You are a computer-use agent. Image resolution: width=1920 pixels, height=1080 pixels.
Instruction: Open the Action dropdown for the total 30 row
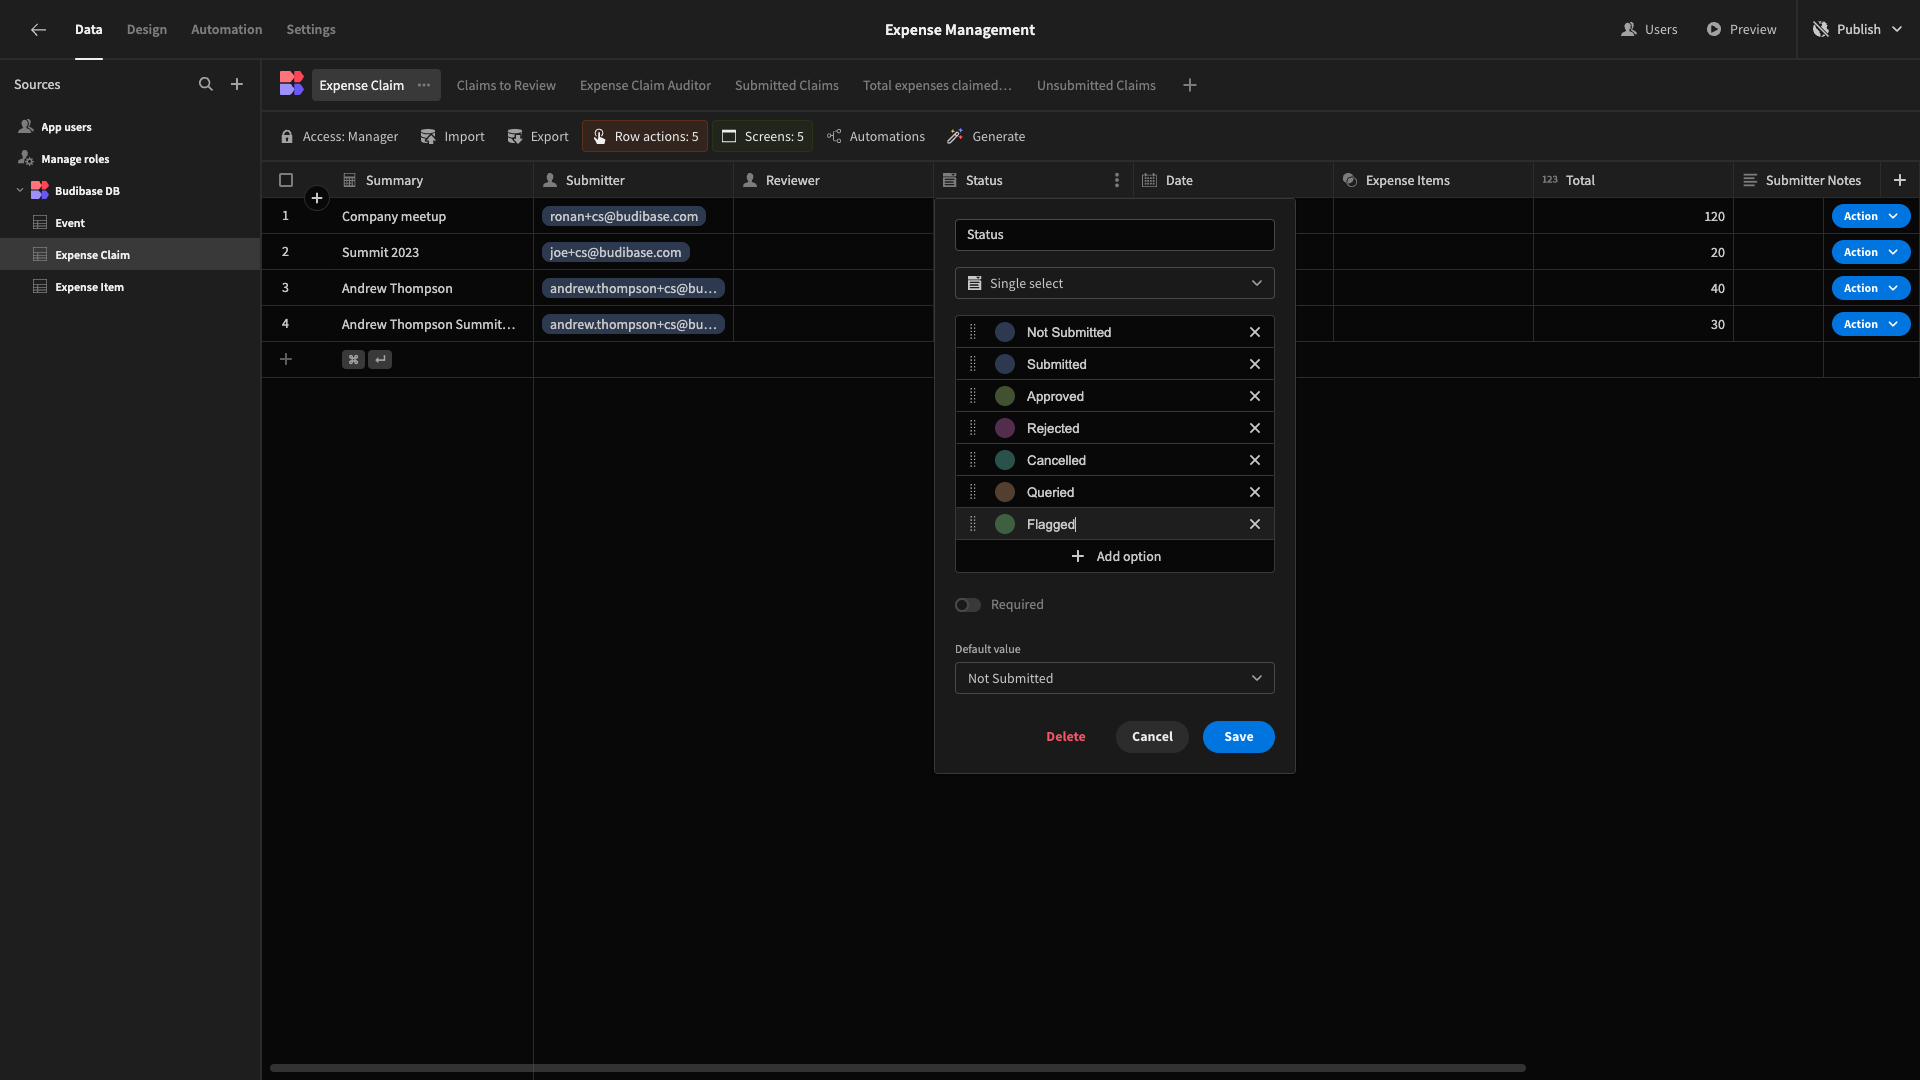1870,324
